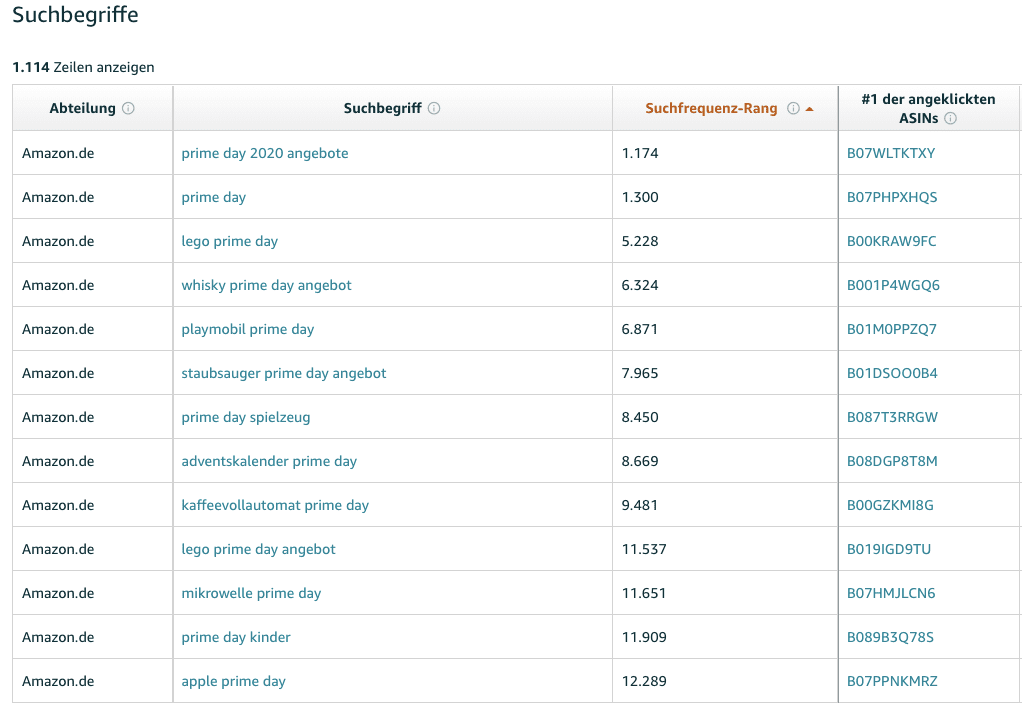Select rank value 6.871

point(639,329)
